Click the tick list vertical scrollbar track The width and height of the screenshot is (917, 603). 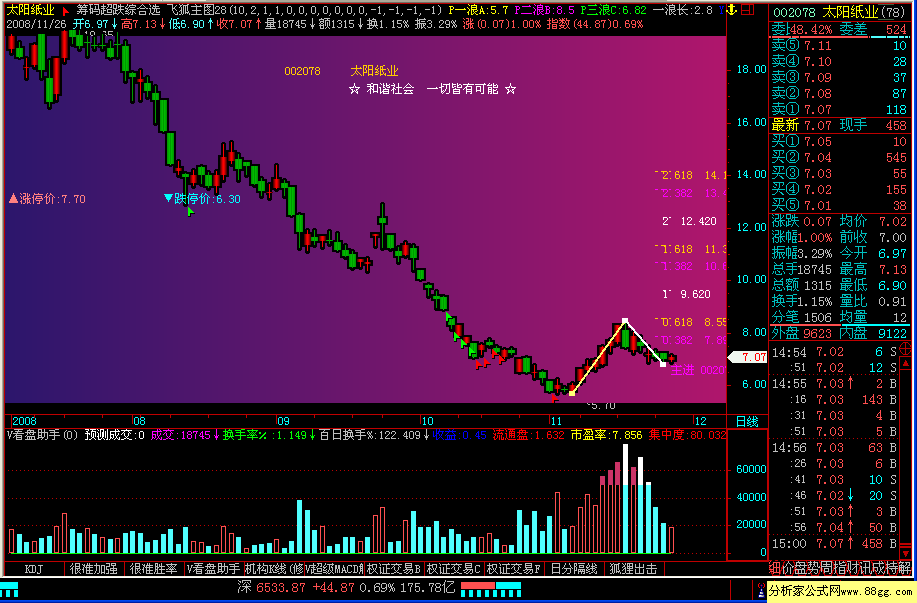(x=905, y=458)
